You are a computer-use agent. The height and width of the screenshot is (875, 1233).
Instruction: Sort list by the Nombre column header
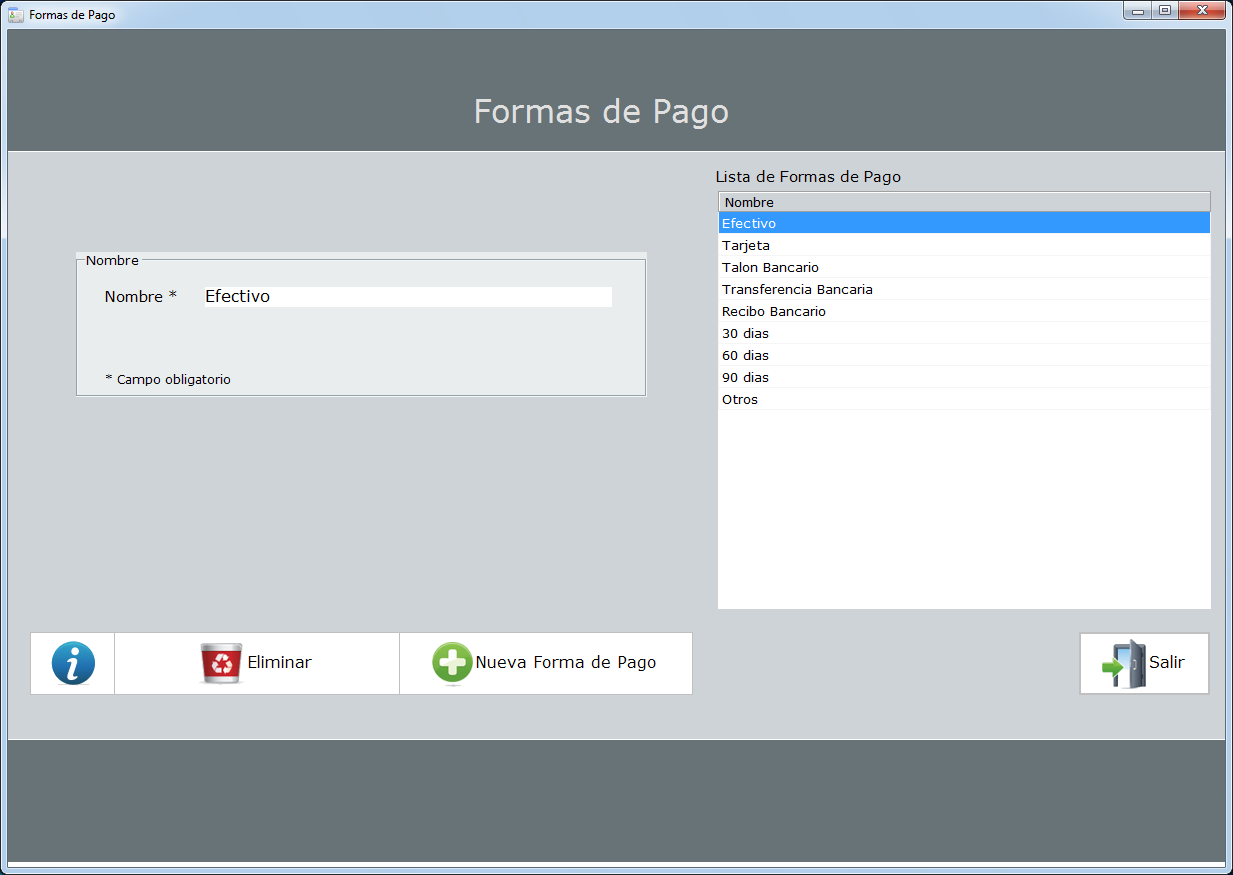pos(963,202)
